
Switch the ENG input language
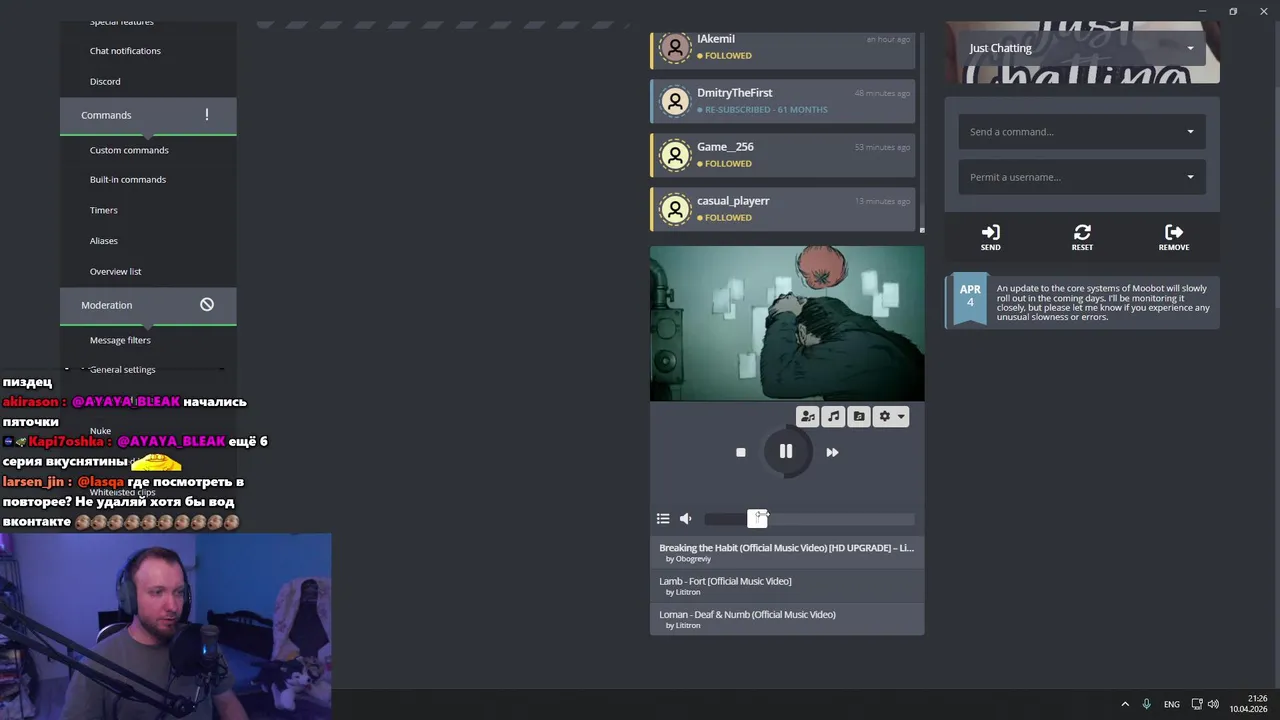[x=1172, y=704]
